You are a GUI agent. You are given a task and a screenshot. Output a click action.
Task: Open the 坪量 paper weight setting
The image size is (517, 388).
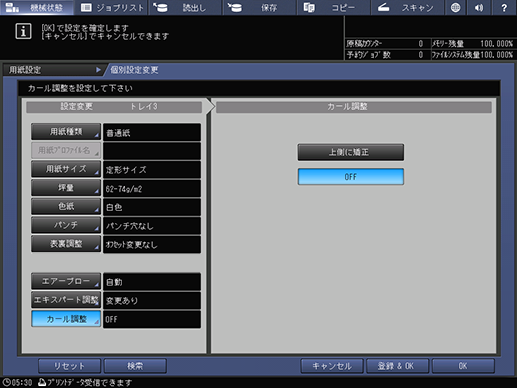[66, 188]
